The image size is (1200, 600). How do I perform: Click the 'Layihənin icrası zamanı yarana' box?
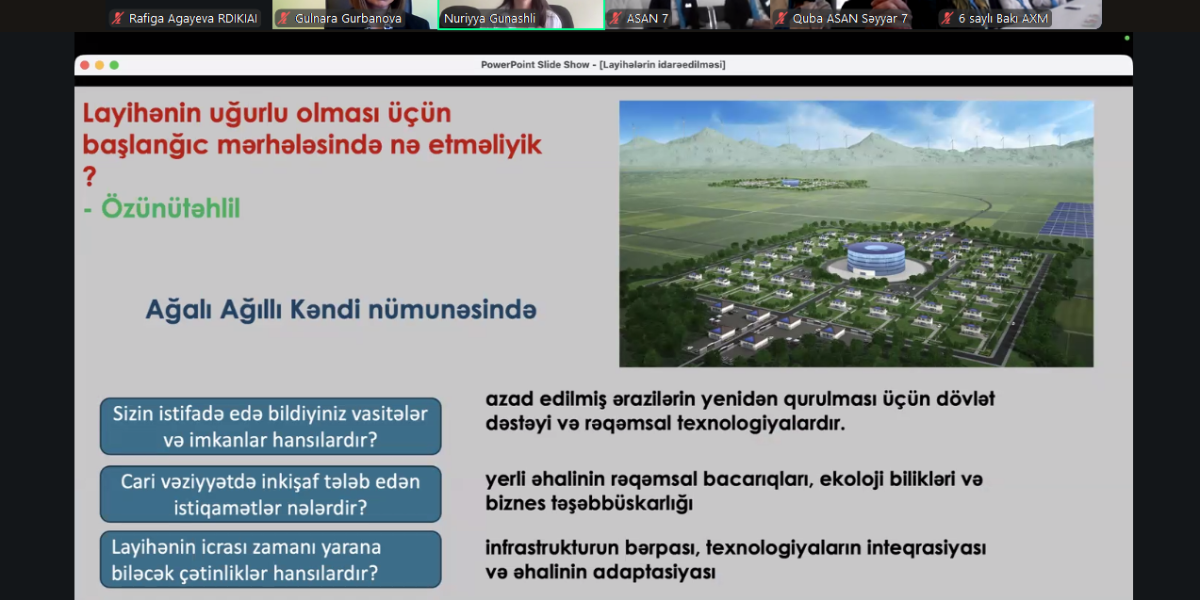[x=270, y=560]
